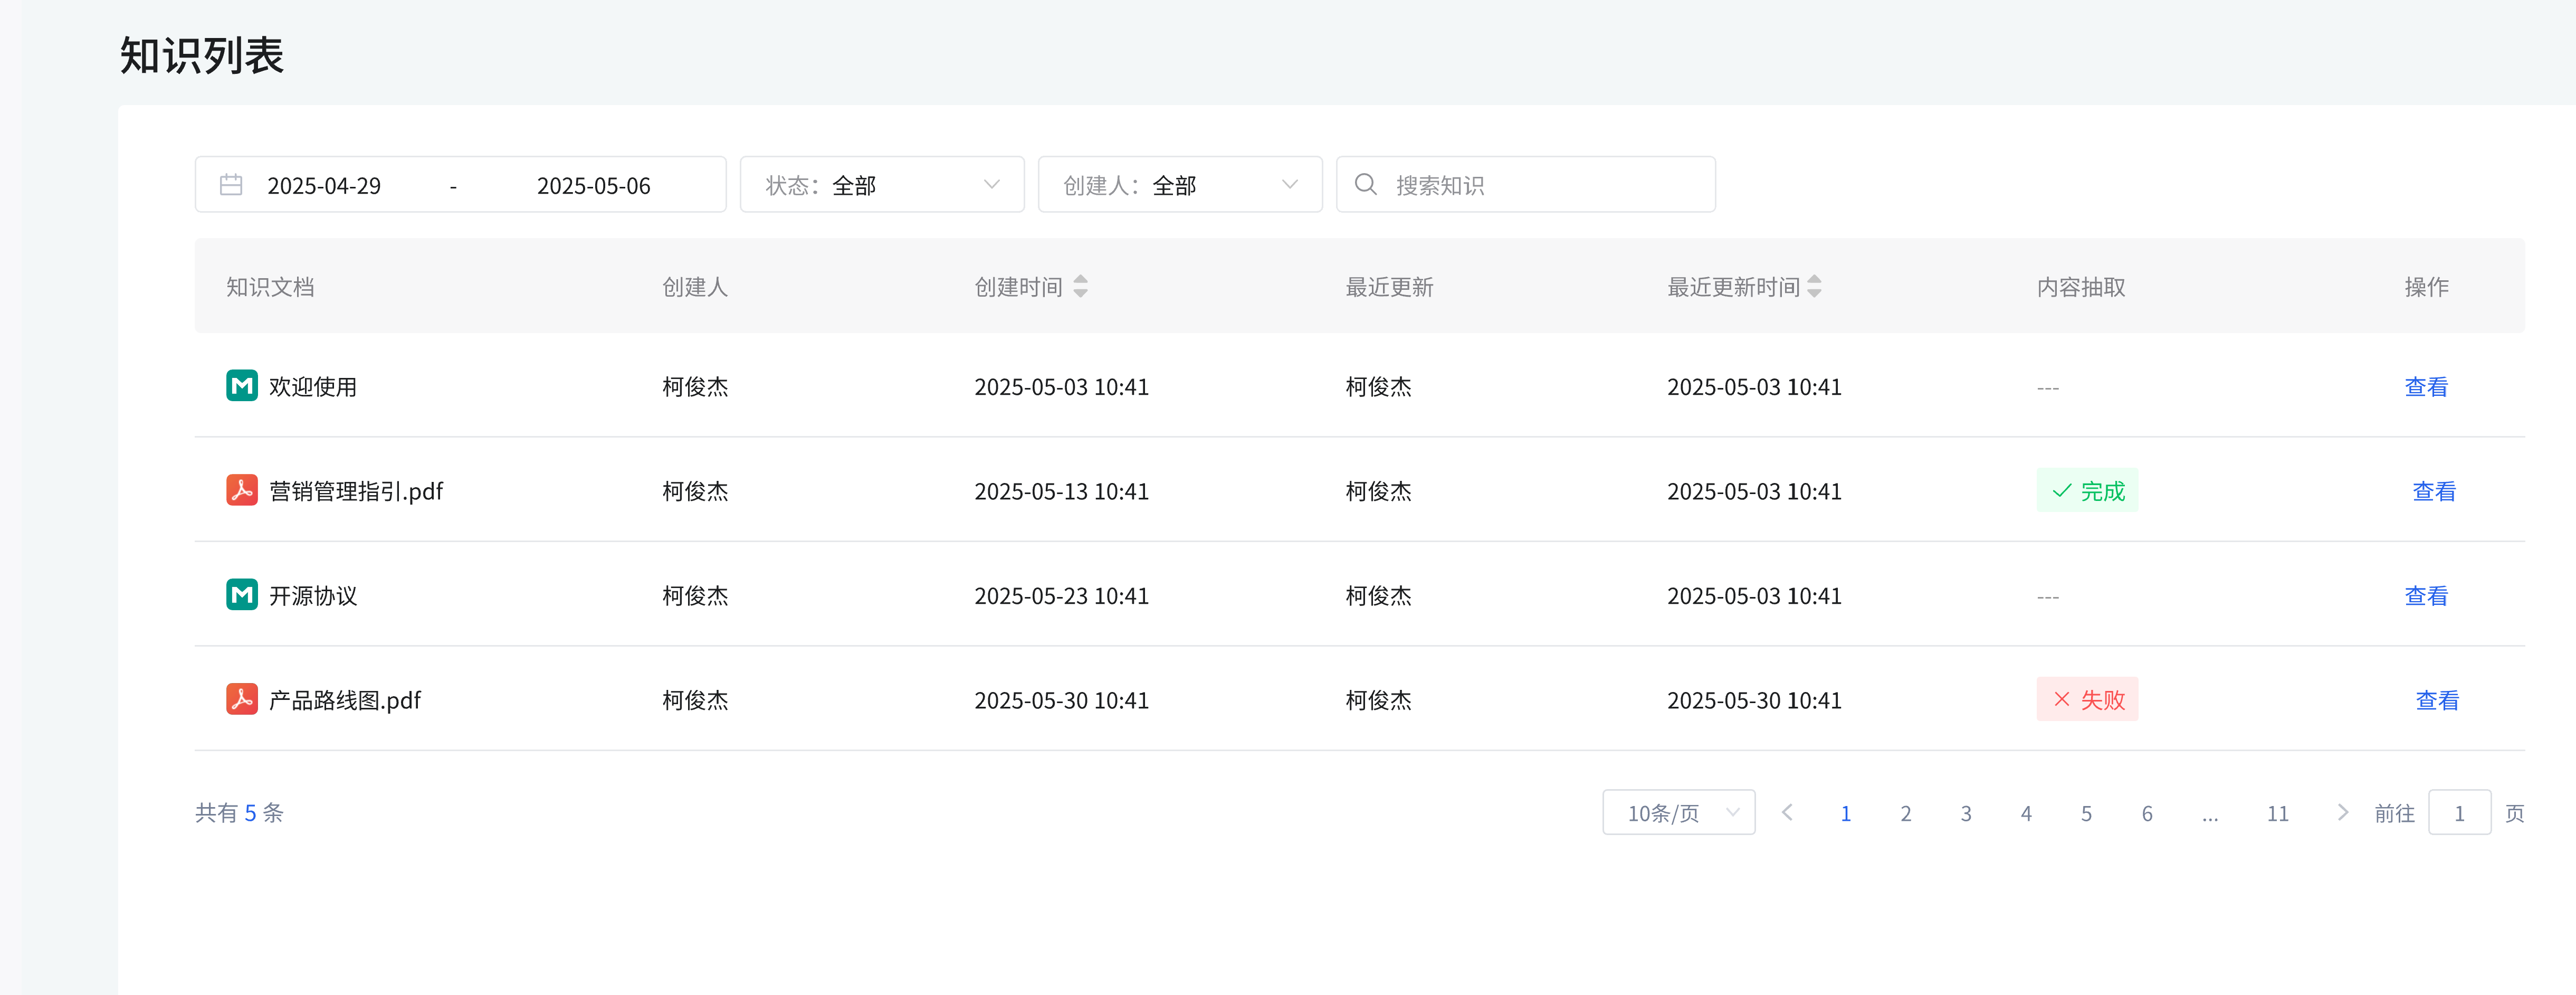This screenshot has width=2576, height=995.
Task: Go to next page arrow
Action: 2342,812
